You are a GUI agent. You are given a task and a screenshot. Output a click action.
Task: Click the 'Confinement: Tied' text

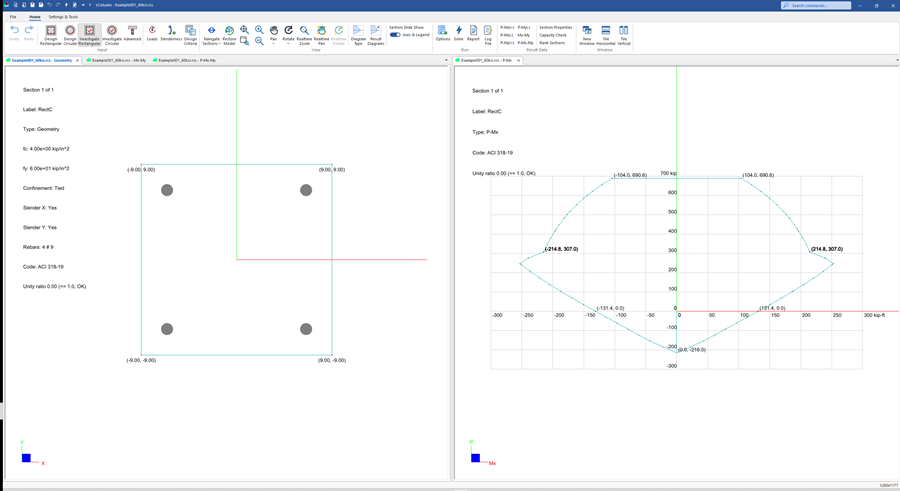44,188
